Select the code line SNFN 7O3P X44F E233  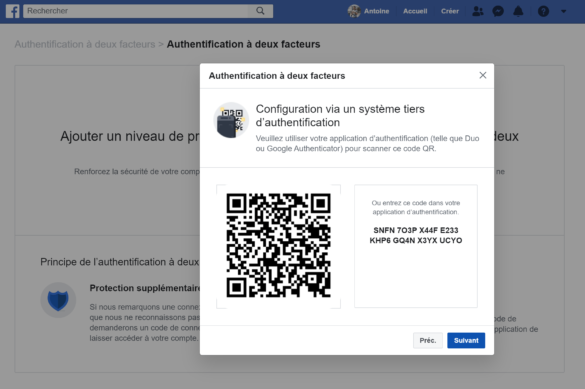pyautogui.click(x=416, y=230)
